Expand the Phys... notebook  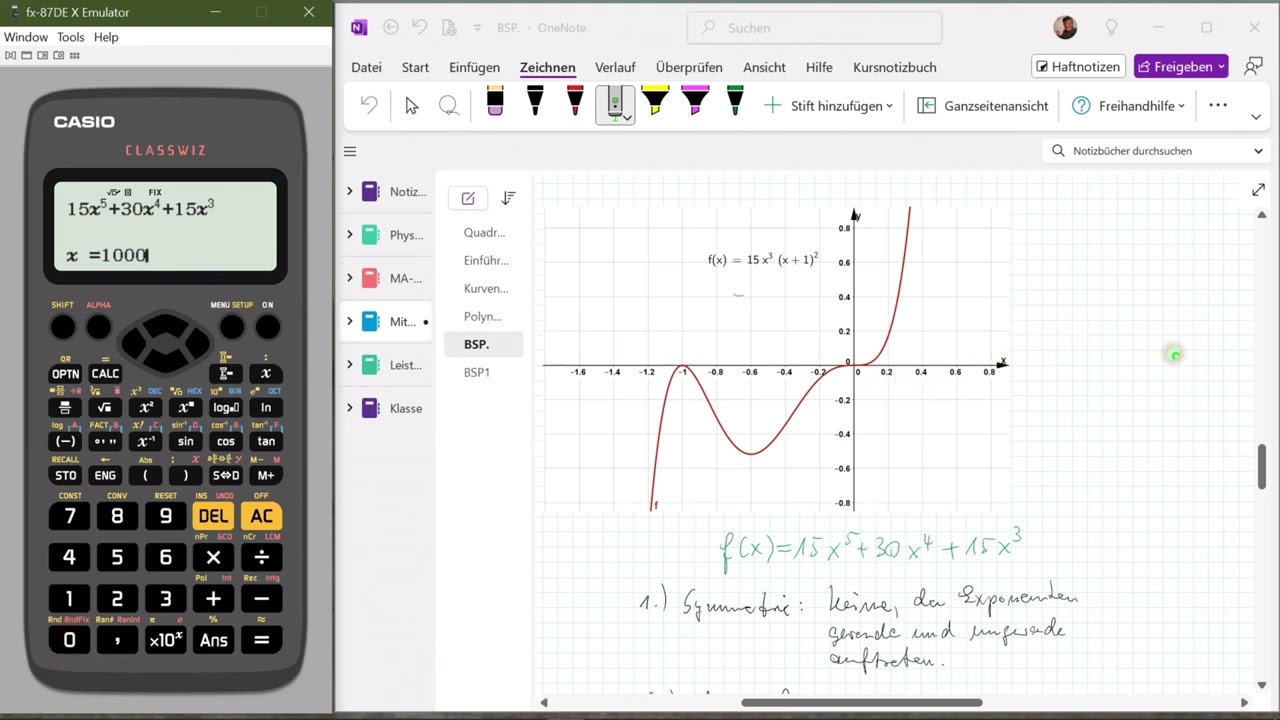(x=349, y=235)
